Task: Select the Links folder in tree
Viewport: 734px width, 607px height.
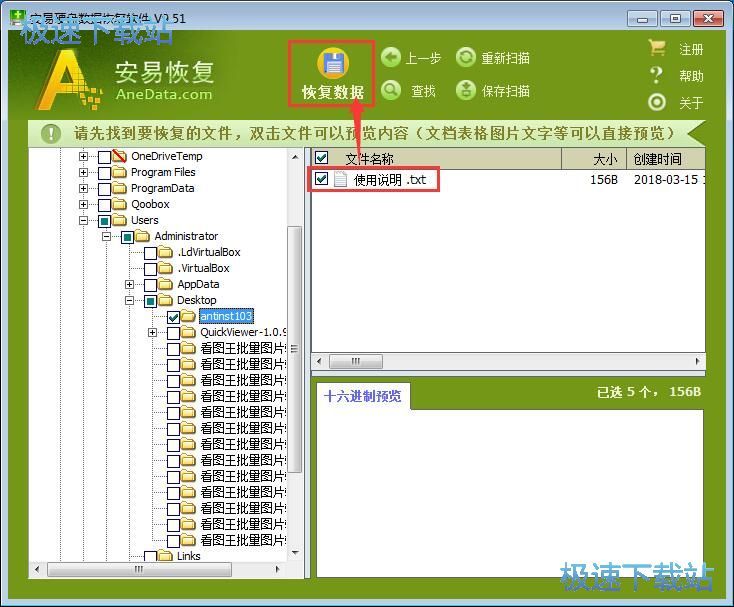Action: pyautogui.click(x=189, y=556)
